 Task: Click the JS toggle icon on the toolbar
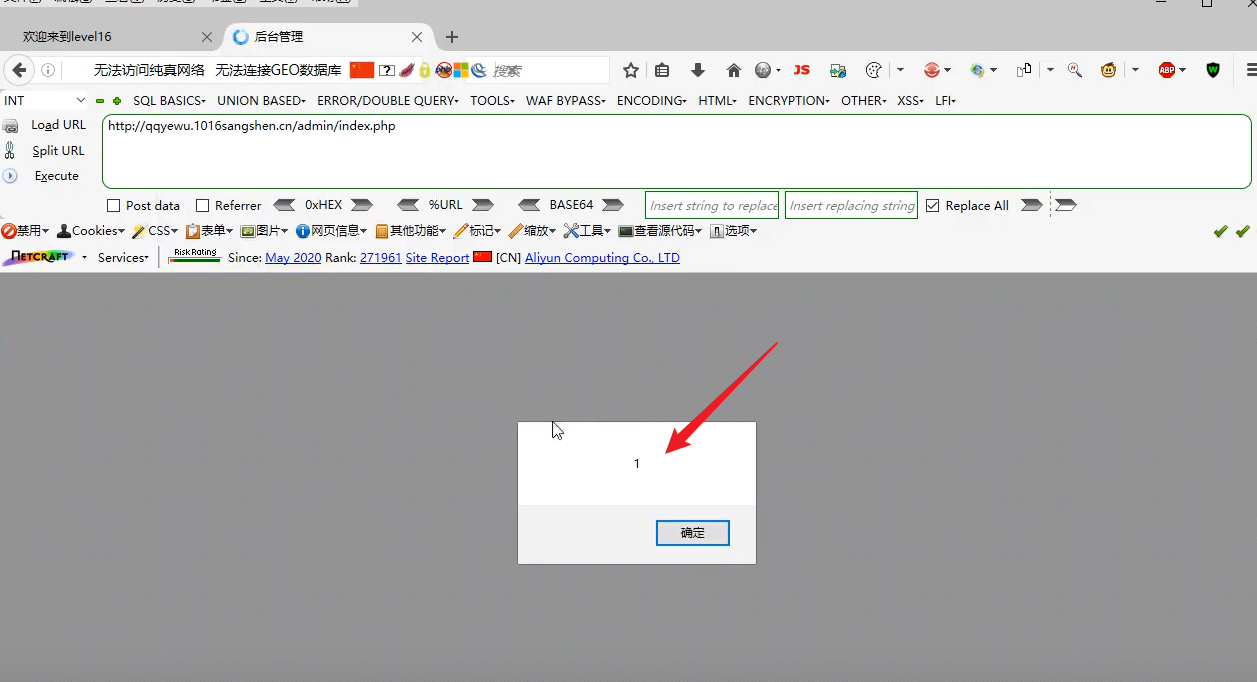click(801, 70)
